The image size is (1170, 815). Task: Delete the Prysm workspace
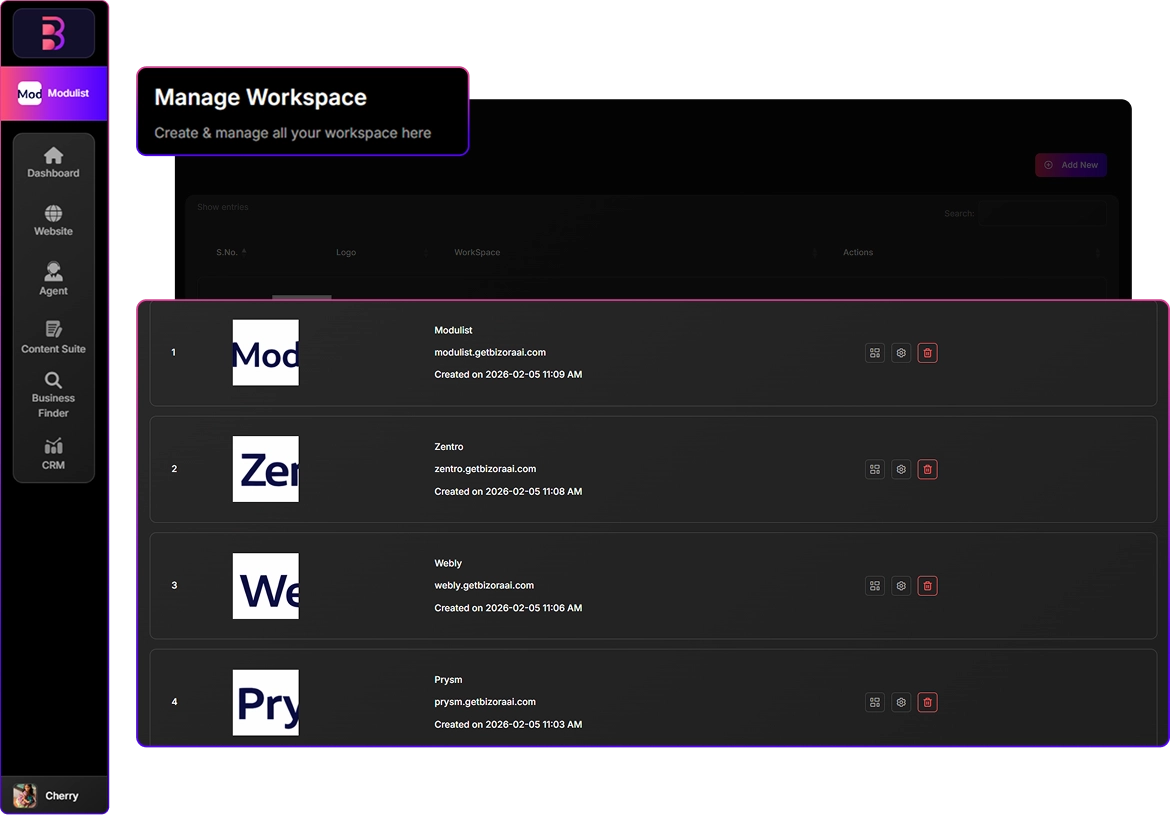pos(927,703)
